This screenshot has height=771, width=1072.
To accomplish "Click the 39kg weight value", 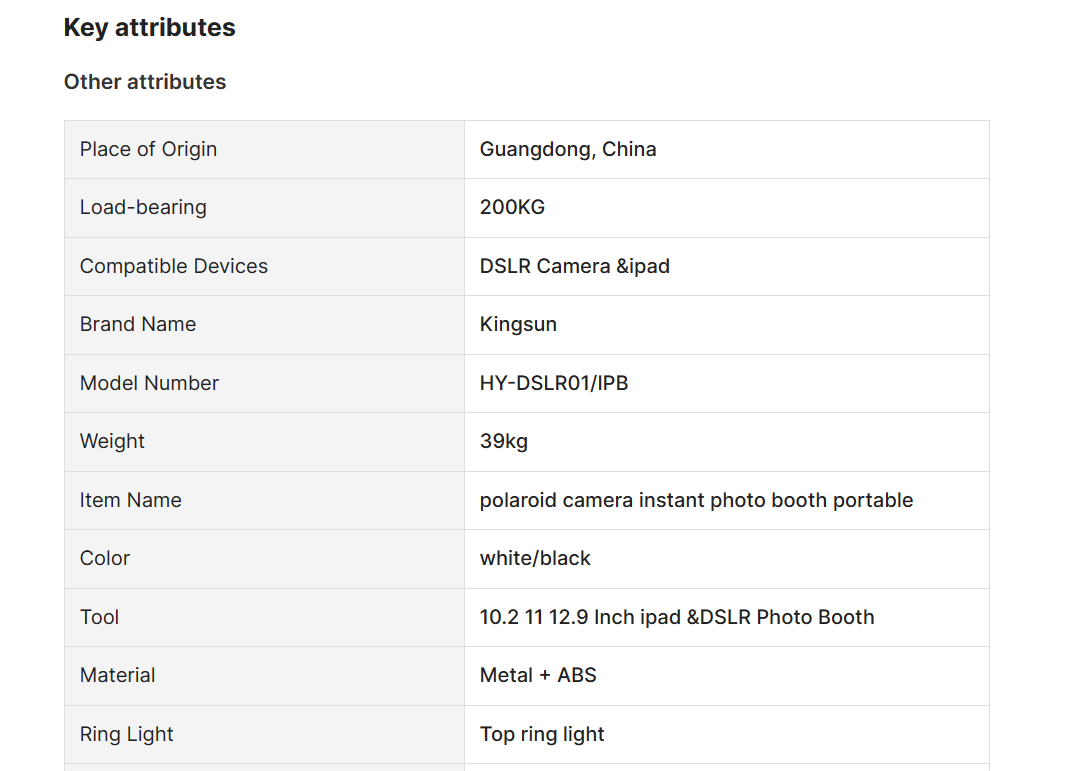I will click(x=504, y=442).
